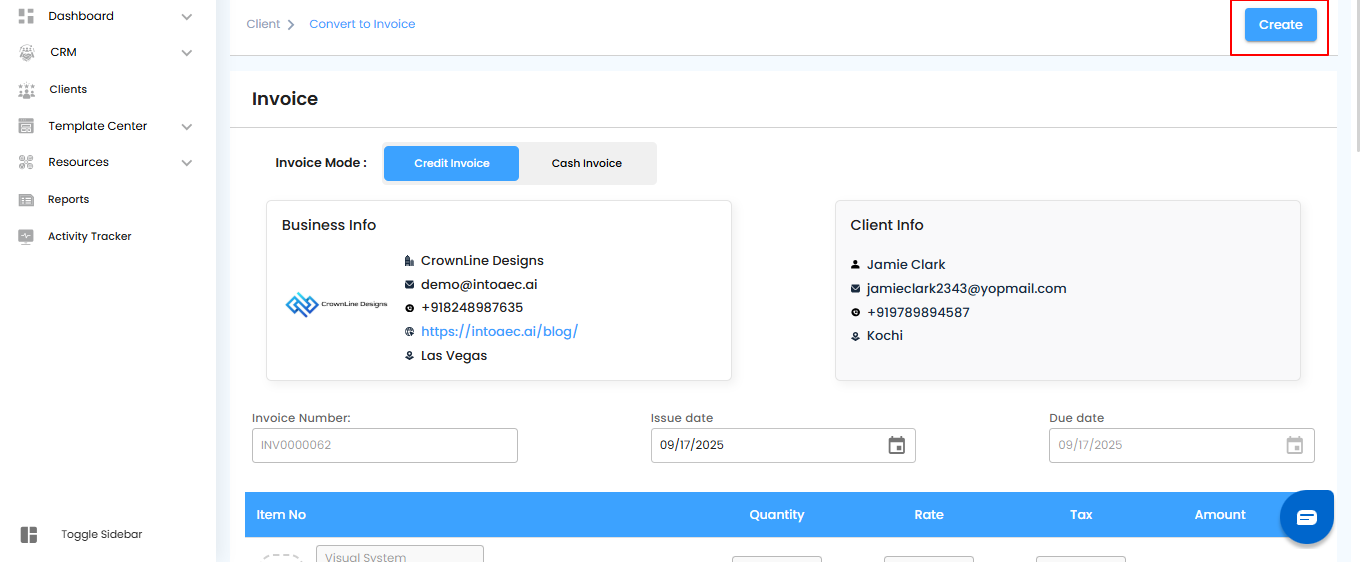Click the Toggle Sidebar layout icon
Image resolution: width=1365 pixels, height=562 pixels.
(29, 535)
